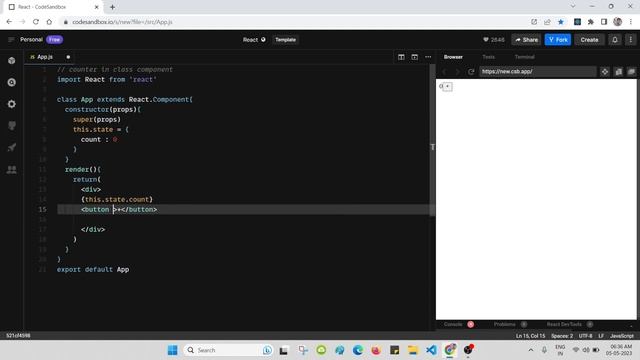
Task: Expand the hidden system tray icons chevron
Action: coord(531,350)
